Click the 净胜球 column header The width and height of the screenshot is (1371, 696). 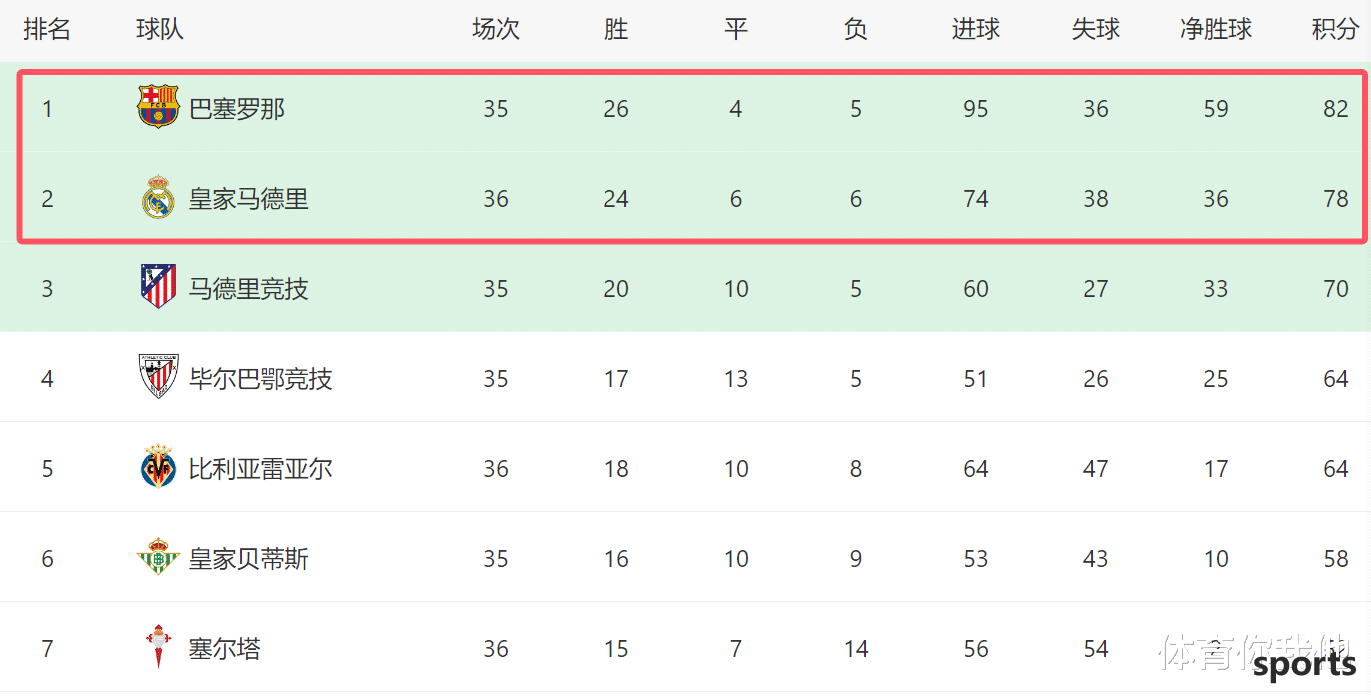tap(1216, 29)
